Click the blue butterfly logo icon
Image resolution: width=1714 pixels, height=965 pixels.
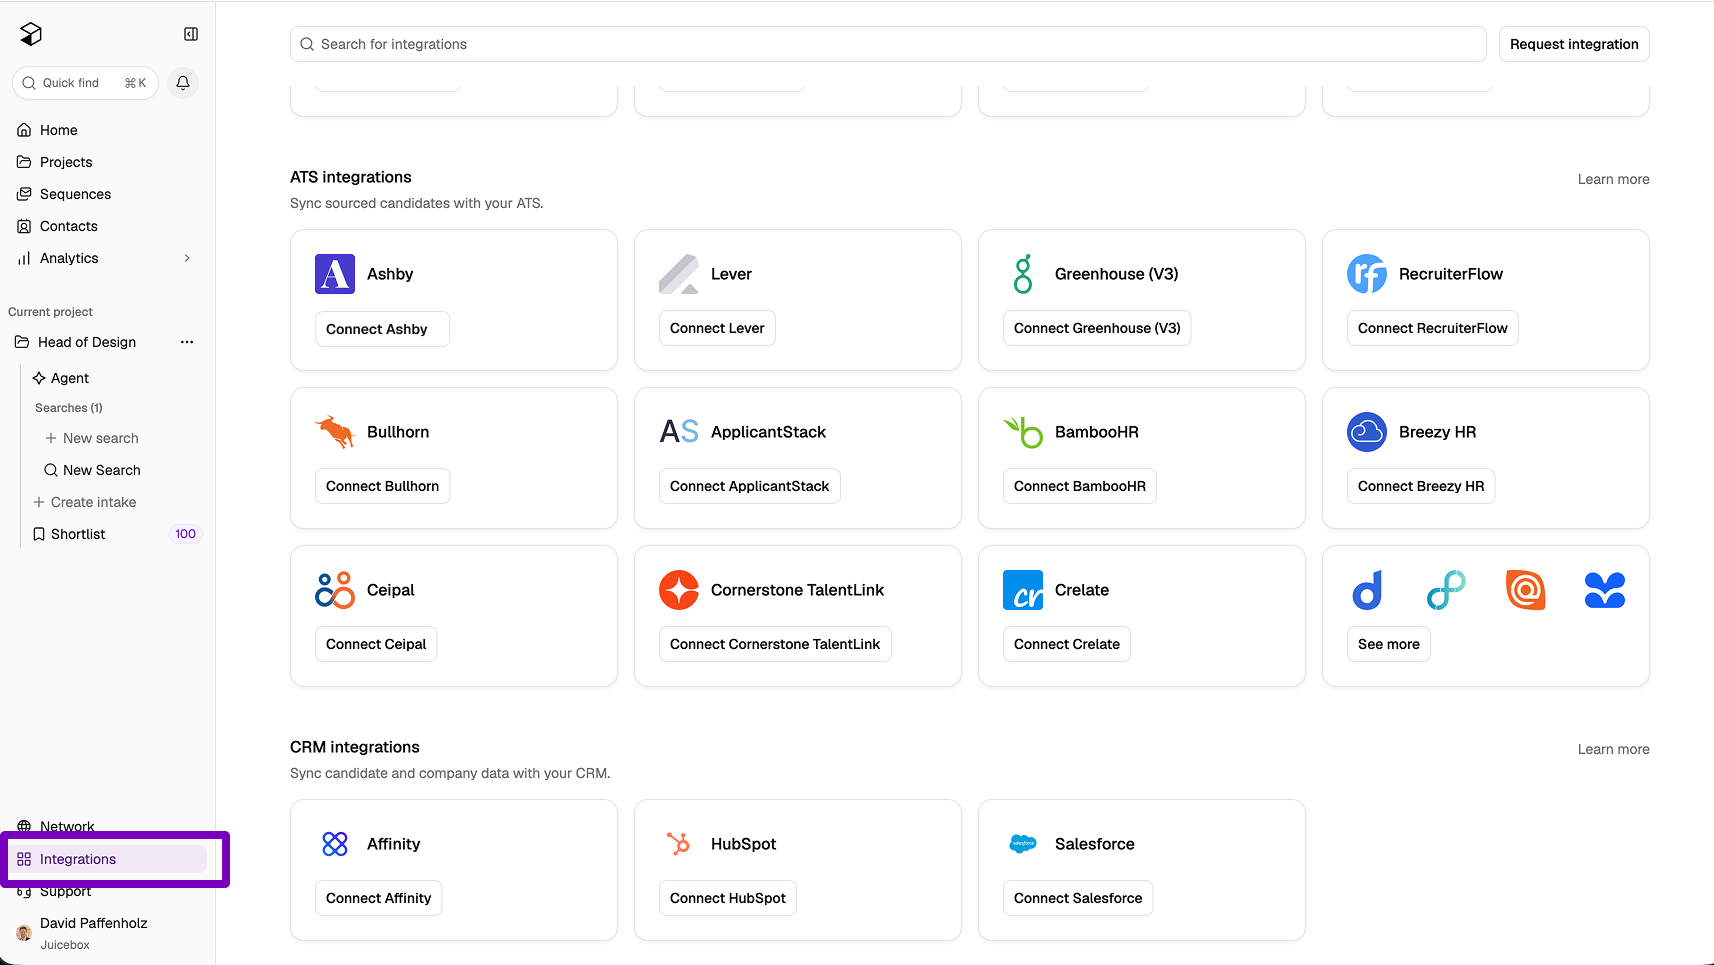[x=1605, y=590]
